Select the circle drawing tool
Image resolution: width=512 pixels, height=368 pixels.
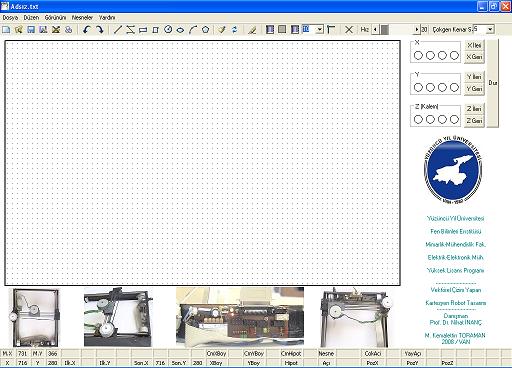coord(168,30)
